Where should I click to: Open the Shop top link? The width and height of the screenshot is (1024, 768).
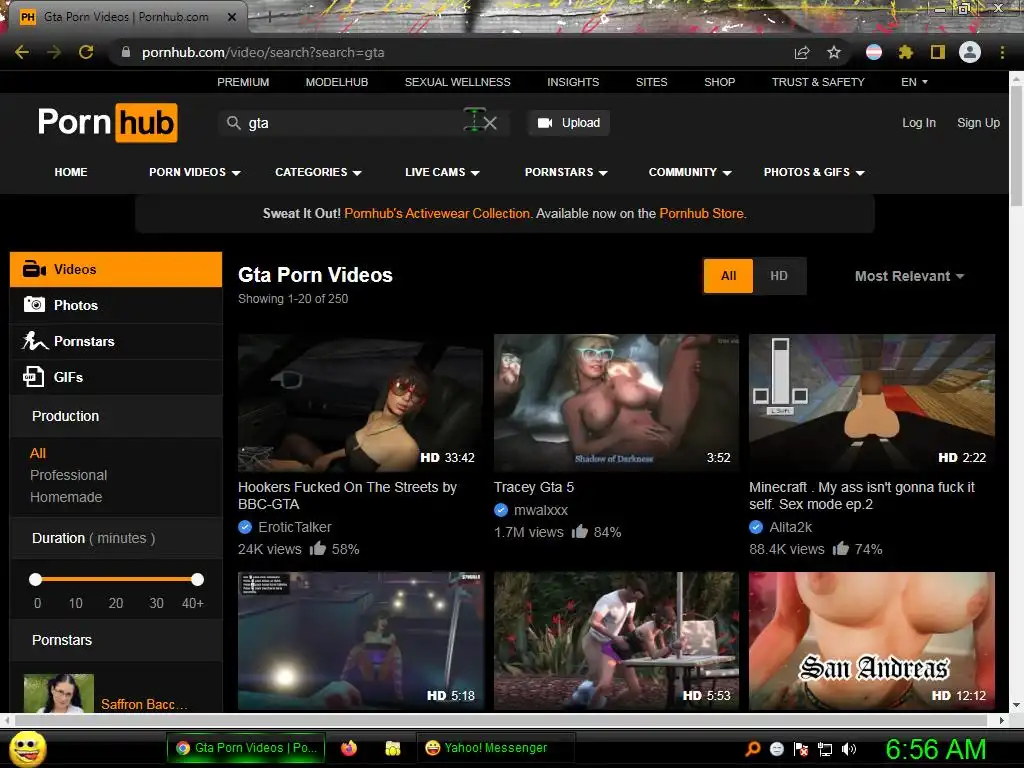tap(719, 82)
